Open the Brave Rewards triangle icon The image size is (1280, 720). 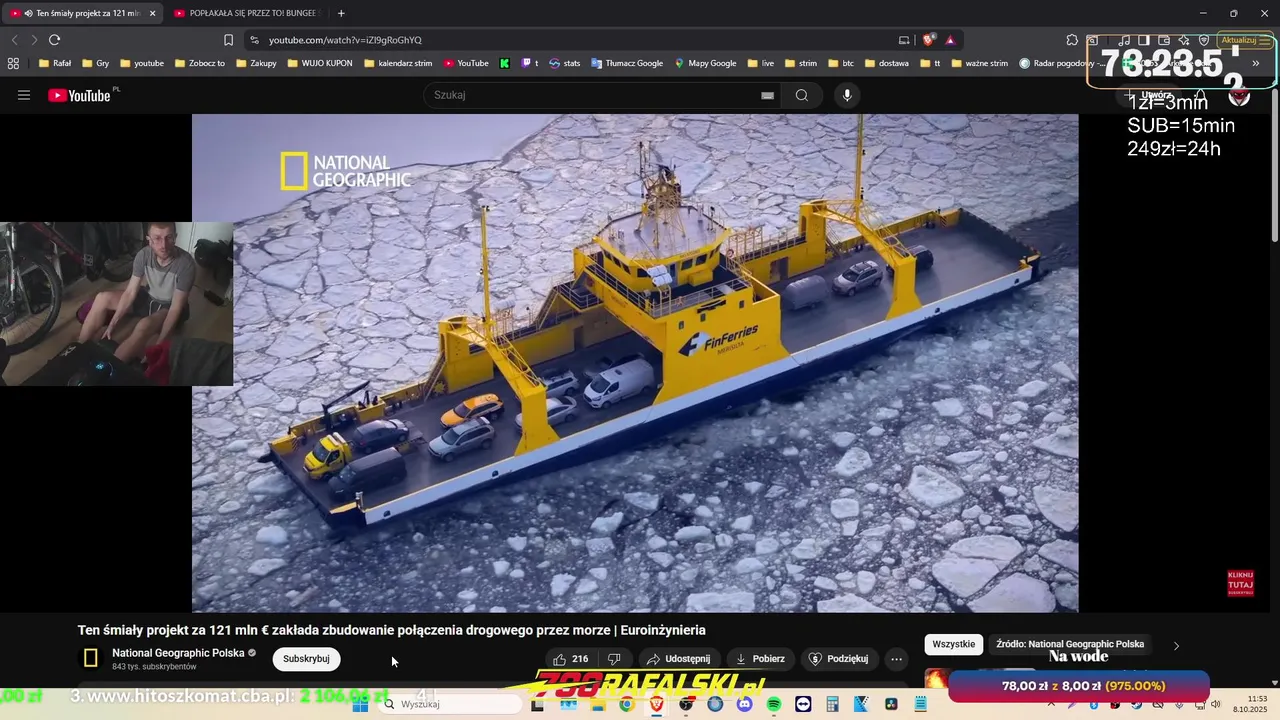click(x=950, y=40)
